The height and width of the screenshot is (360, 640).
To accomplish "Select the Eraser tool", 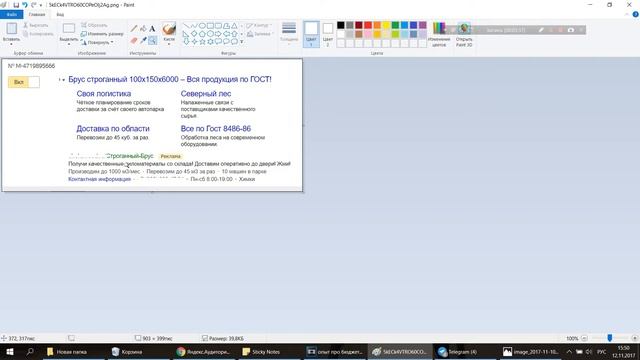I will point(134,40).
